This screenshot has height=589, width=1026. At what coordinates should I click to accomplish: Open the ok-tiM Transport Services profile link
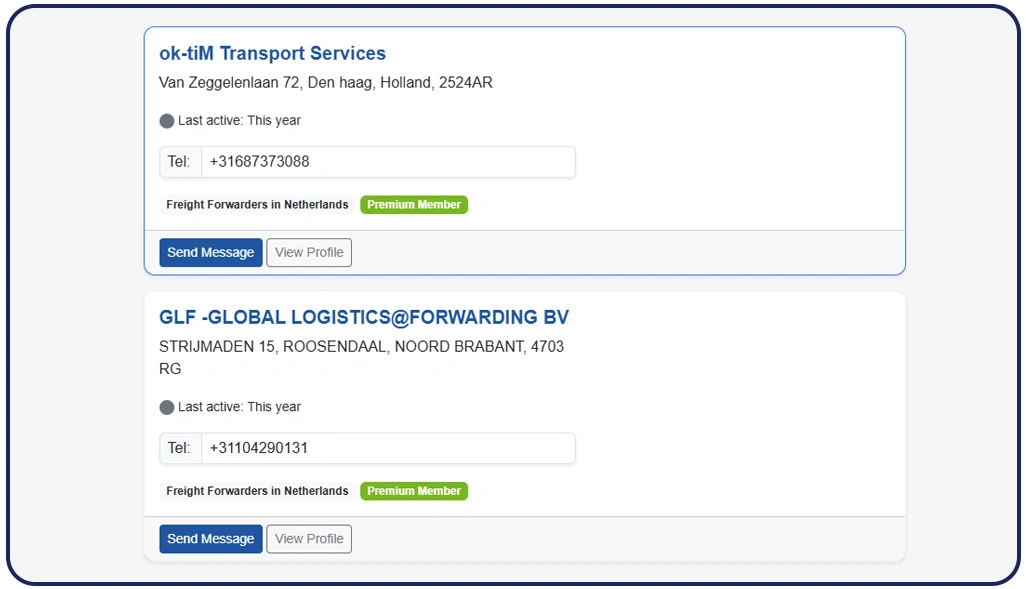click(272, 53)
